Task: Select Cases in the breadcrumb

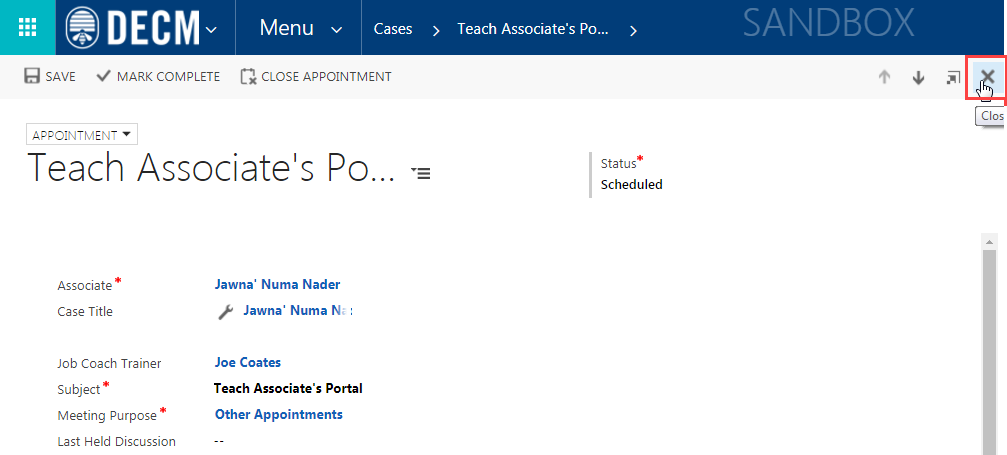Action: 393,29
